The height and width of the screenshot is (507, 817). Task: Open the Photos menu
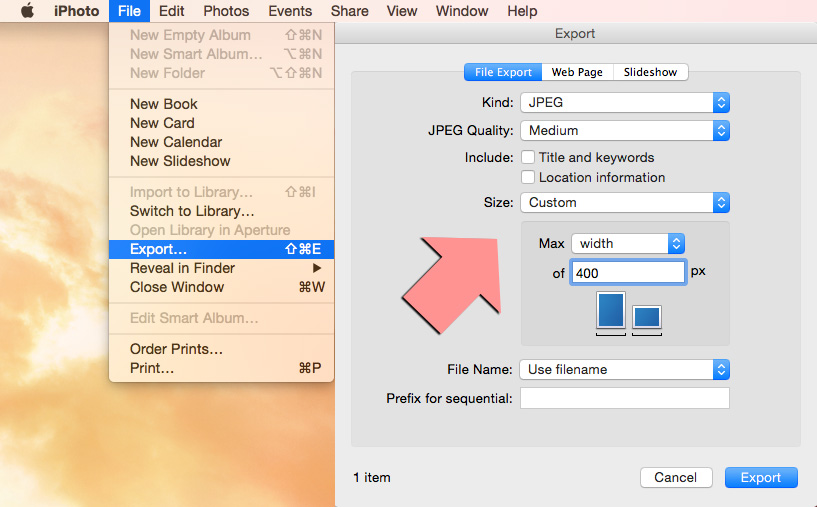226,11
